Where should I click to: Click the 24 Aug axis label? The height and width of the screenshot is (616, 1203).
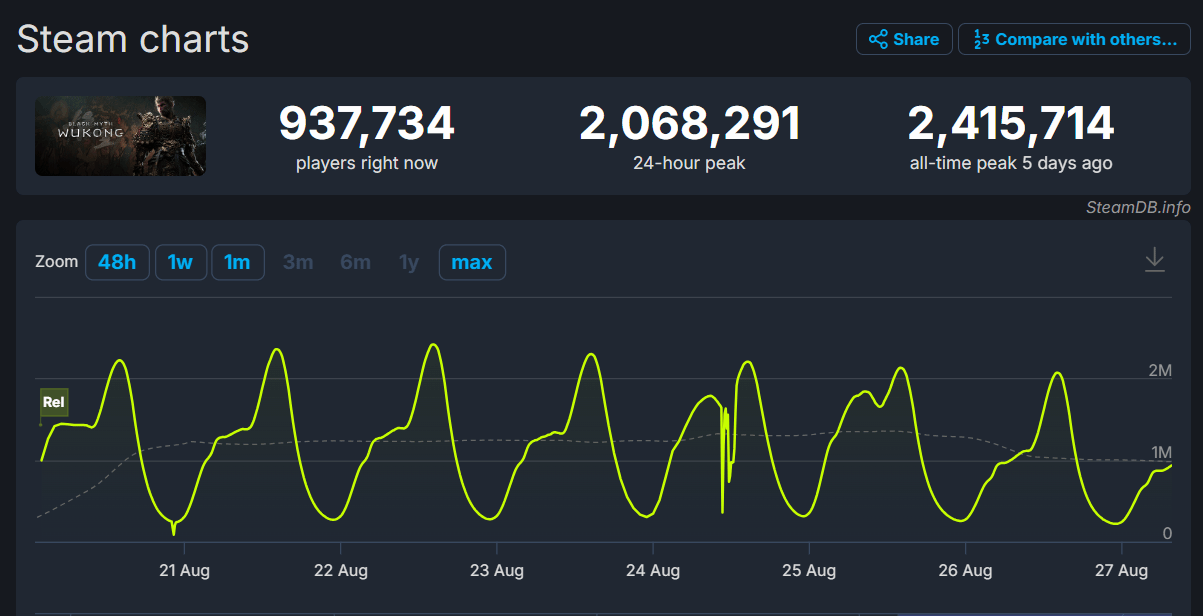pyautogui.click(x=653, y=570)
